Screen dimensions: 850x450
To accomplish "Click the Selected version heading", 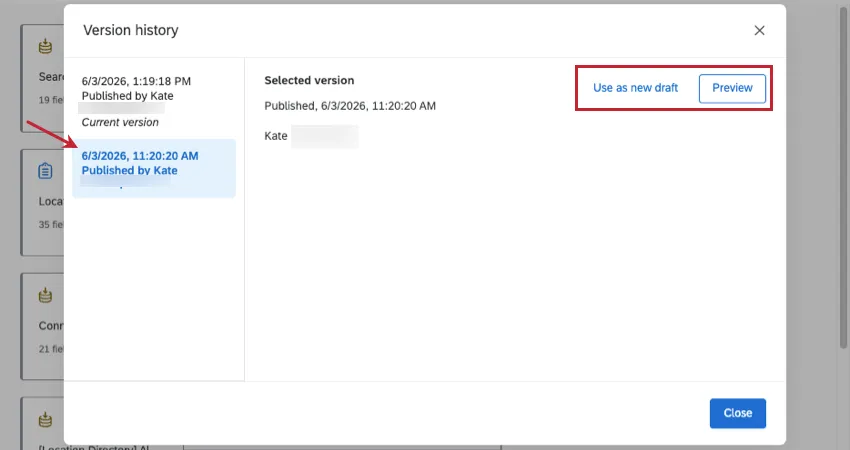I will pos(310,80).
